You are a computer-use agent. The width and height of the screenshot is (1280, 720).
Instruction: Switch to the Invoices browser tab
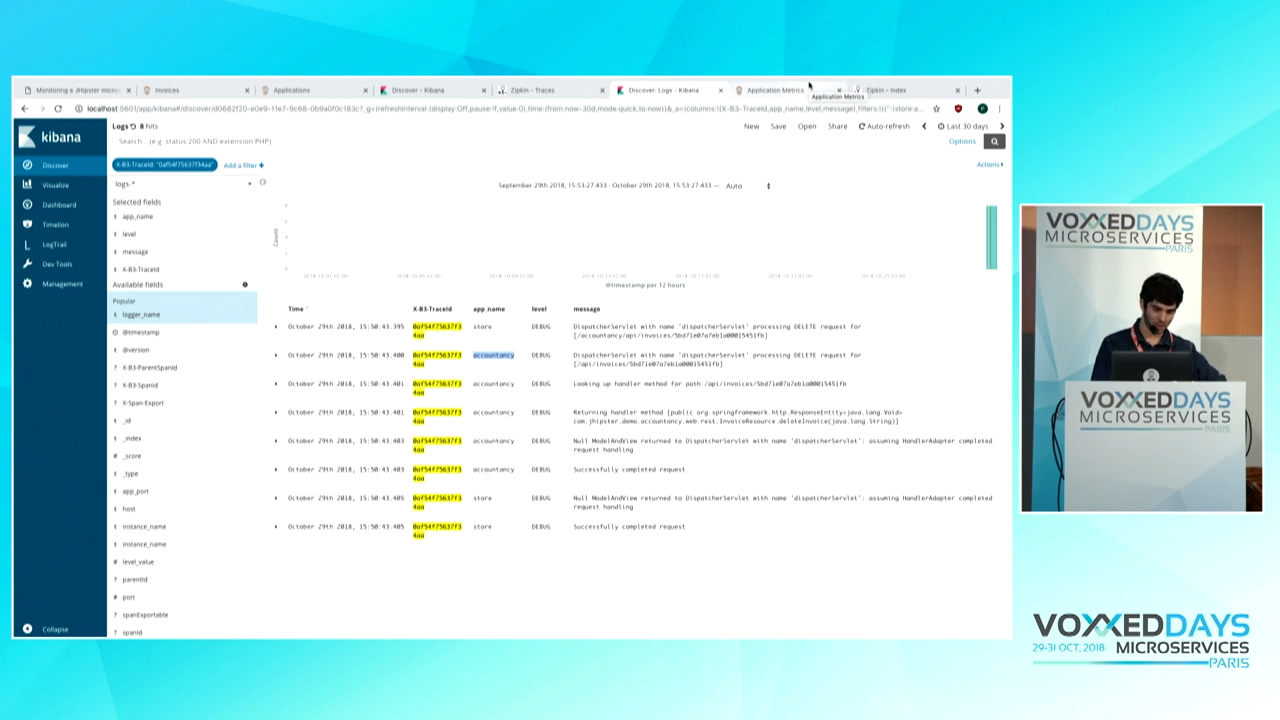click(195, 90)
